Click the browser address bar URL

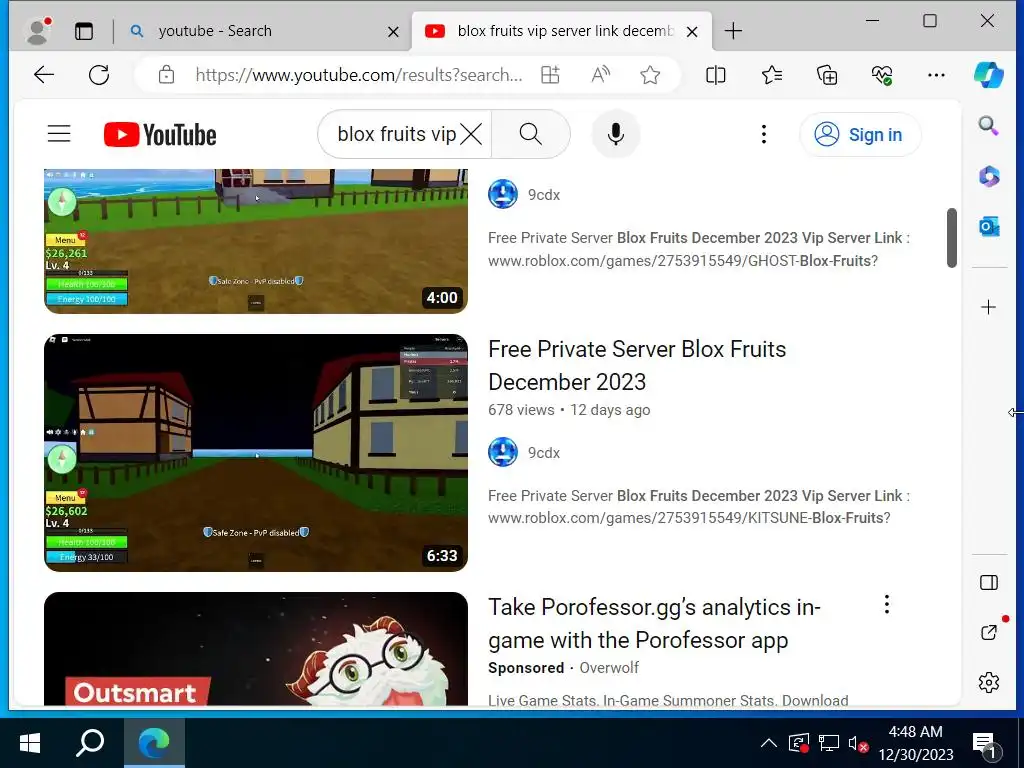pos(359,75)
